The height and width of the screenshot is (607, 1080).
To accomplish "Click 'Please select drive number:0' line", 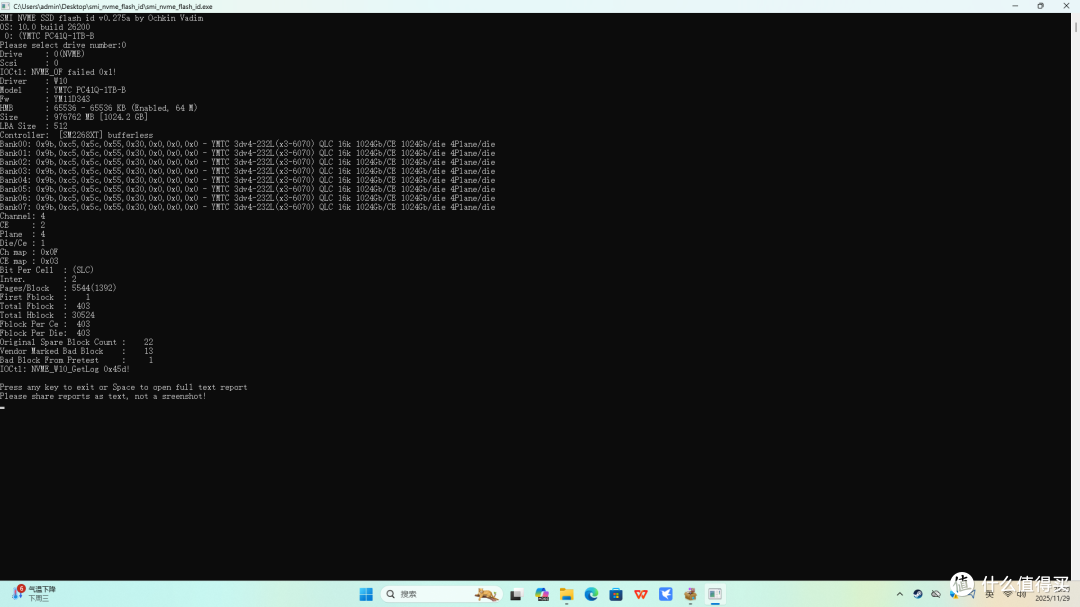I will (63, 45).
